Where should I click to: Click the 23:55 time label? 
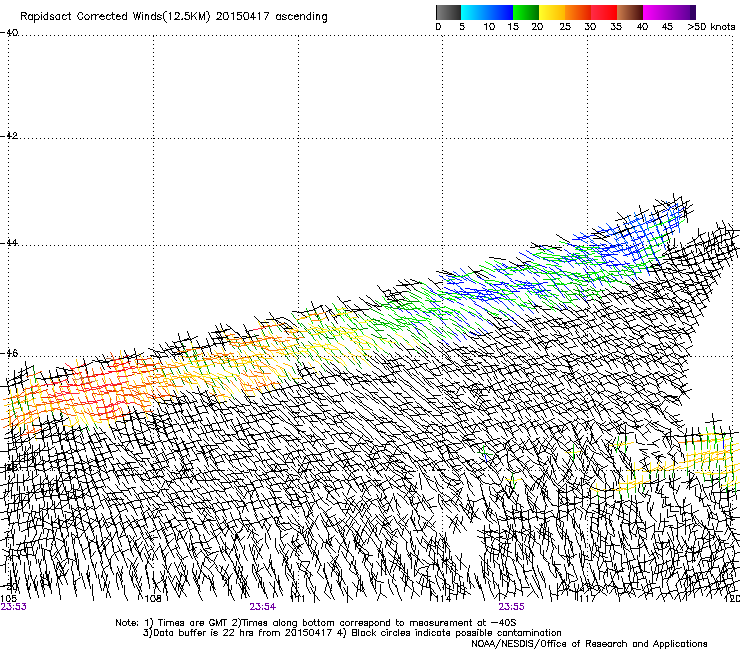(512, 607)
